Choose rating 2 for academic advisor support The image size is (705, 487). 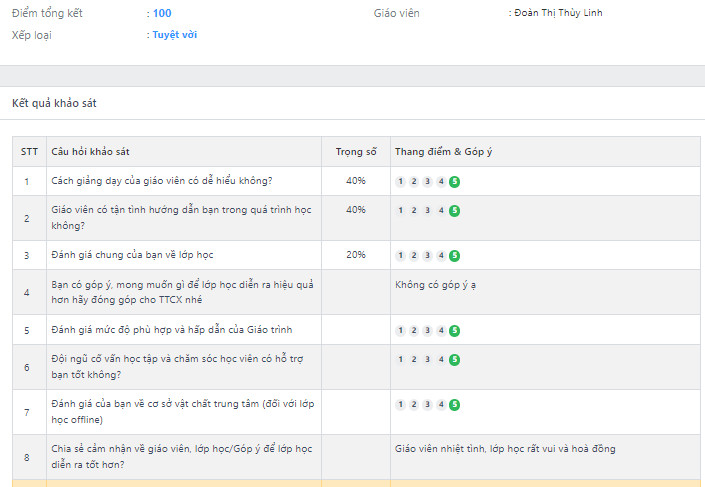[414, 360]
